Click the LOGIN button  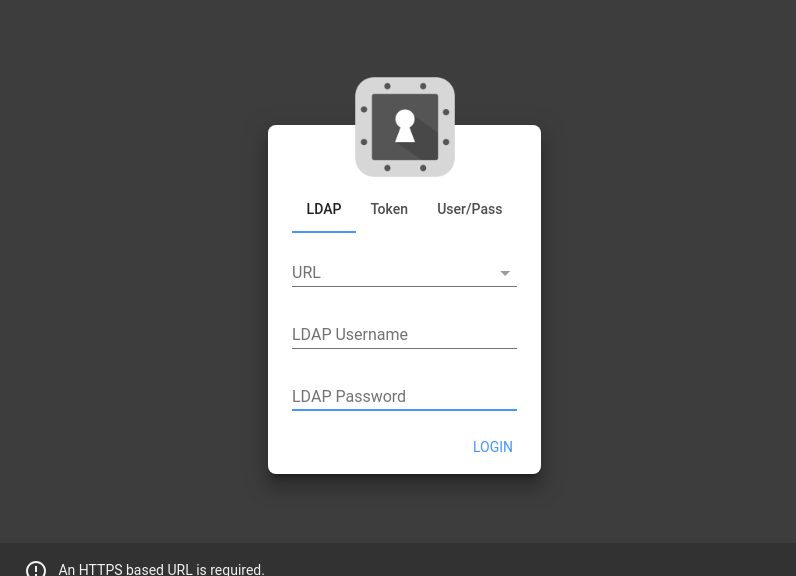tap(492, 447)
